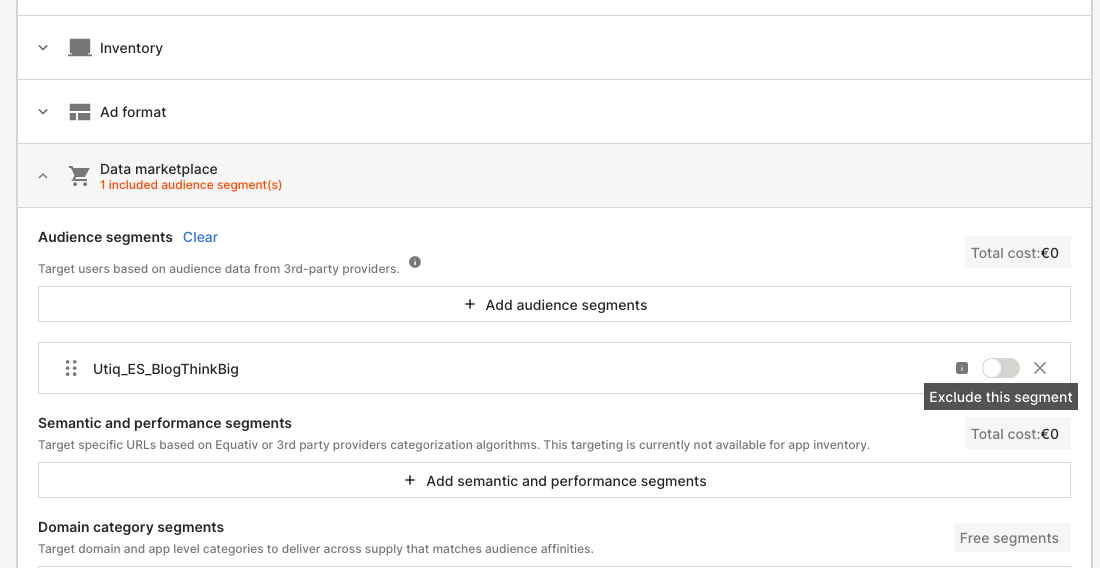
Task: Expand the Inventory section chevron
Action: (x=43, y=48)
